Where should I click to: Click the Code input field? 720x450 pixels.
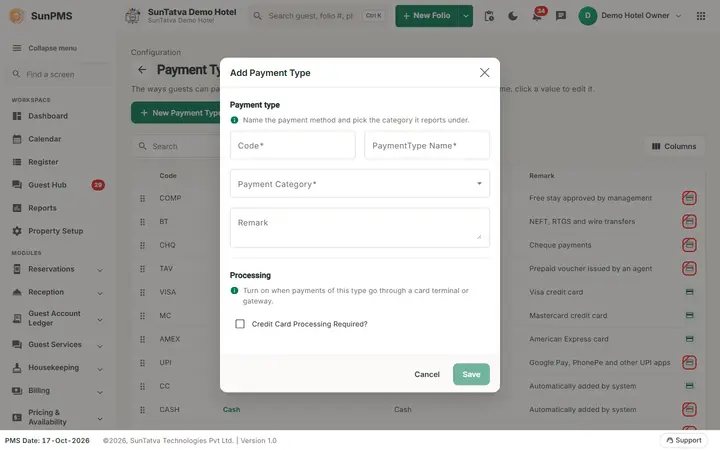coord(292,146)
